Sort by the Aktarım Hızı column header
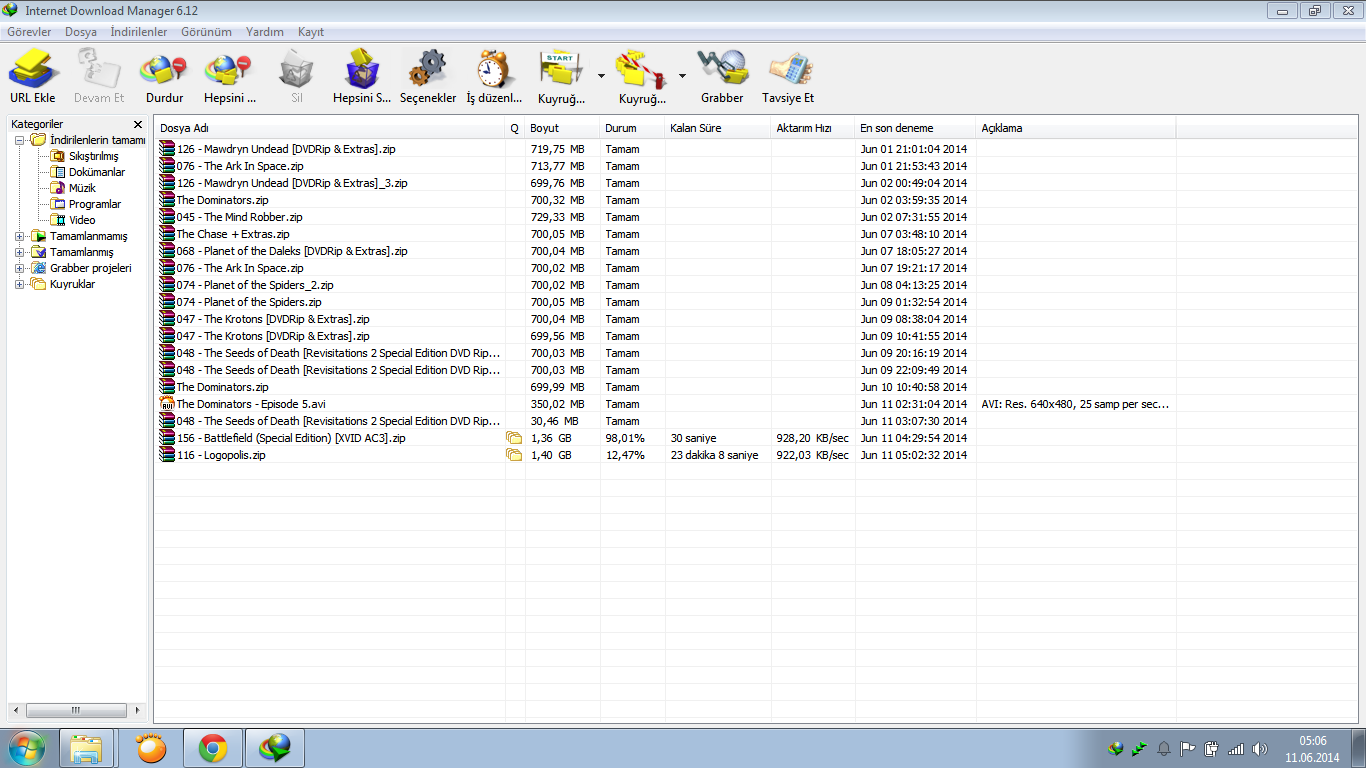Image resolution: width=1366 pixels, height=768 pixels. pos(813,128)
